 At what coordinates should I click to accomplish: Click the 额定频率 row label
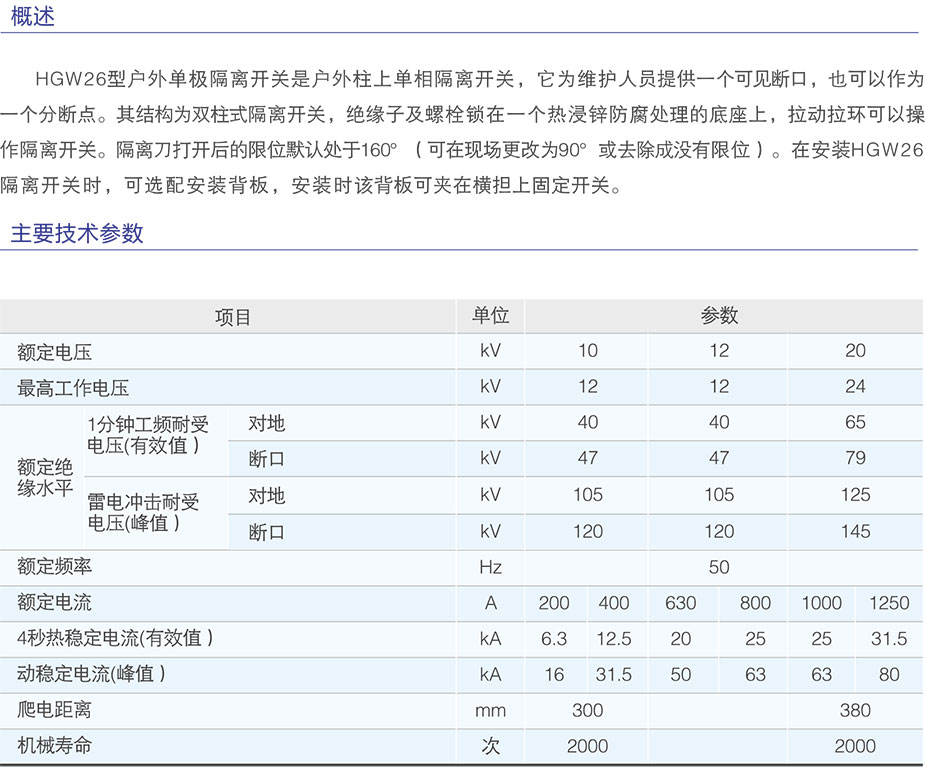pos(55,567)
